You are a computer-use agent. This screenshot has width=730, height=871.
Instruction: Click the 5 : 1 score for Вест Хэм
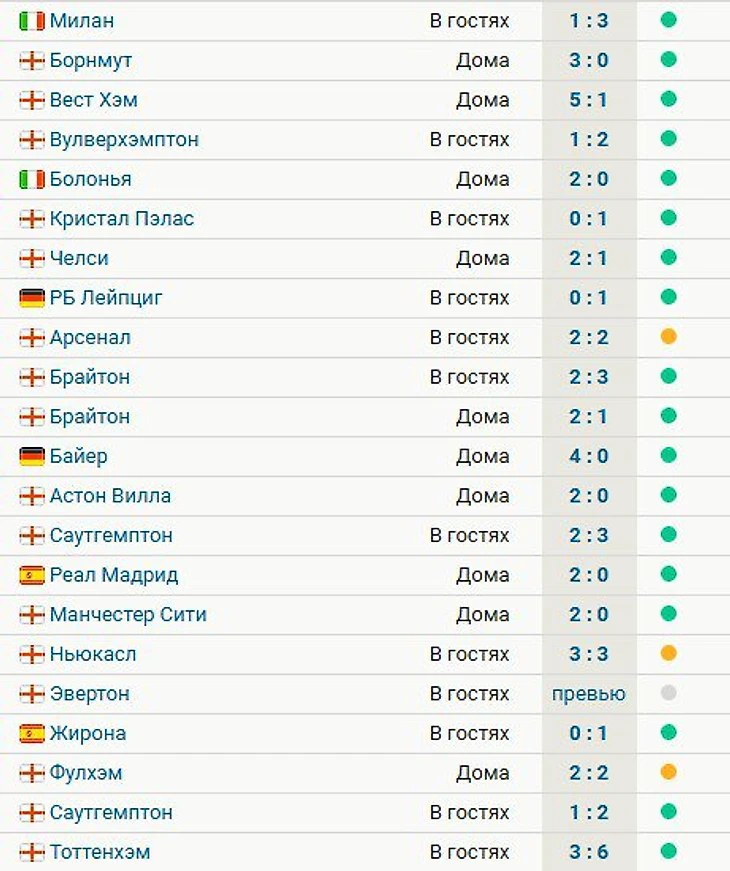click(588, 99)
